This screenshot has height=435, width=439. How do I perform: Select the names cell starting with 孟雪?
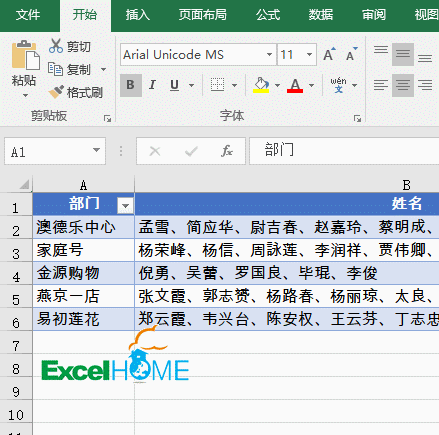pos(287,227)
